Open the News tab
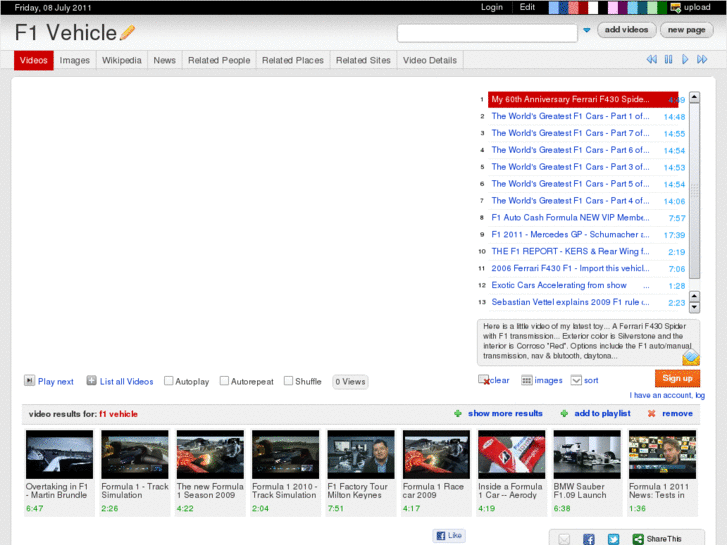 click(x=165, y=60)
